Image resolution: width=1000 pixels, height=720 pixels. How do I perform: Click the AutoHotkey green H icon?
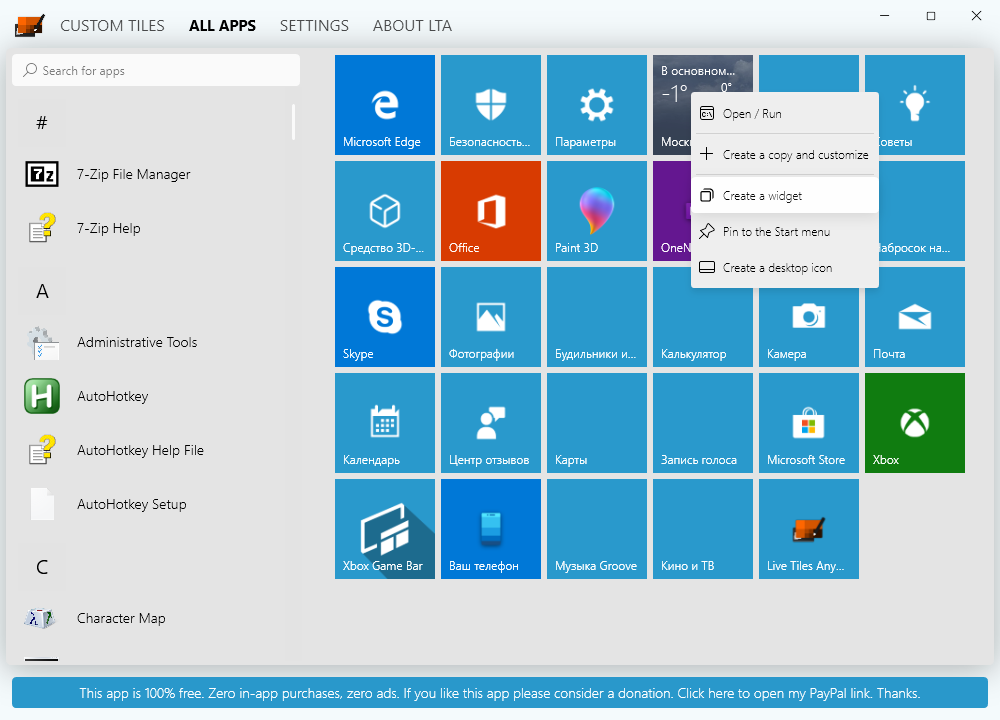(x=42, y=396)
